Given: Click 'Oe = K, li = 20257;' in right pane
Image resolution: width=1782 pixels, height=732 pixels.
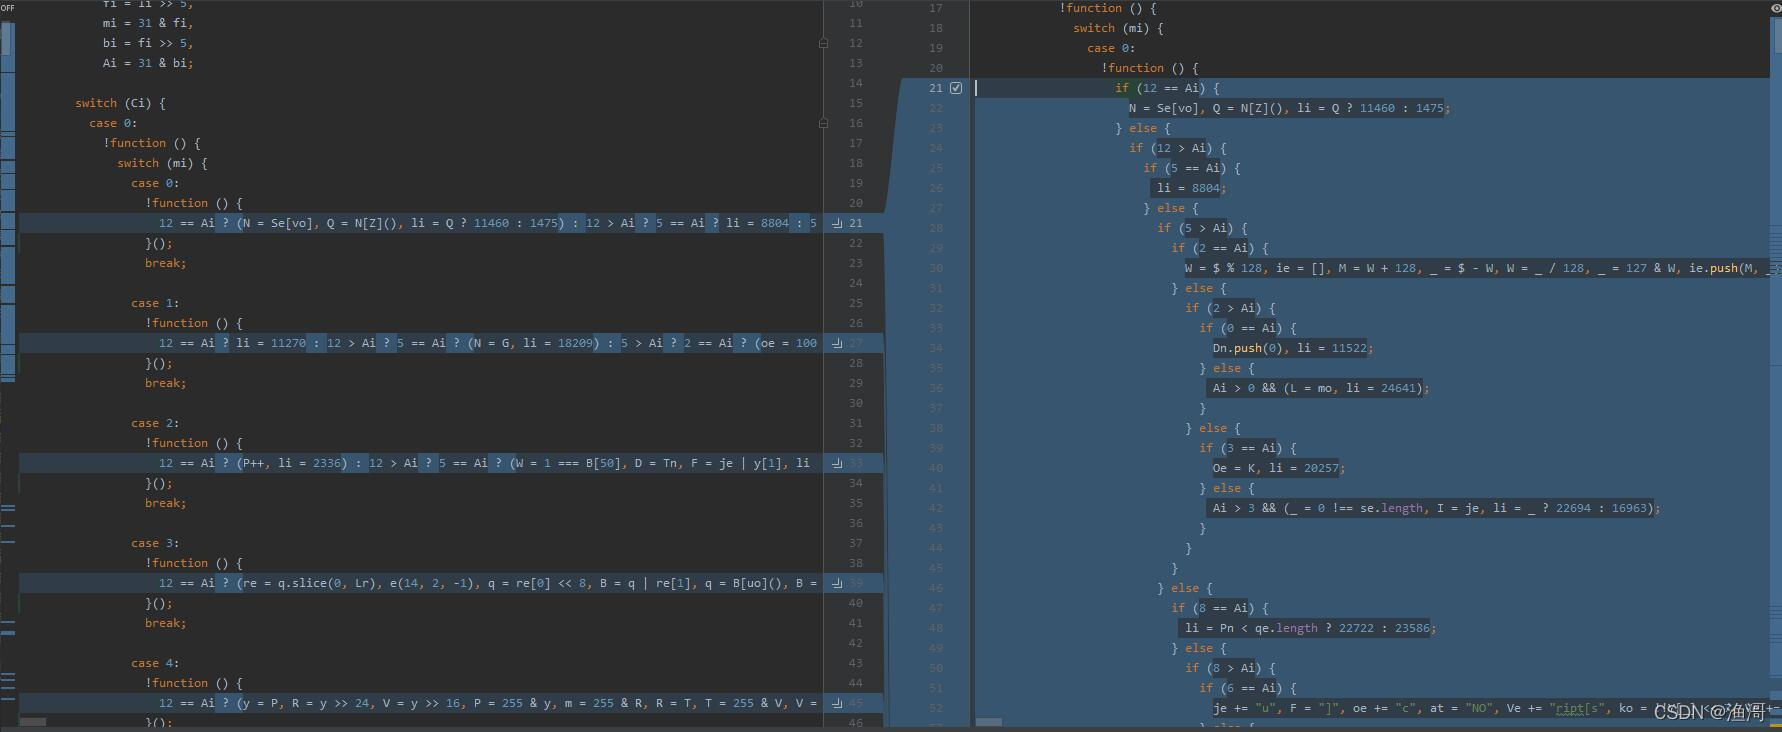Looking at the screenshot, I should pyautogui.click(x=1279, y=468).
